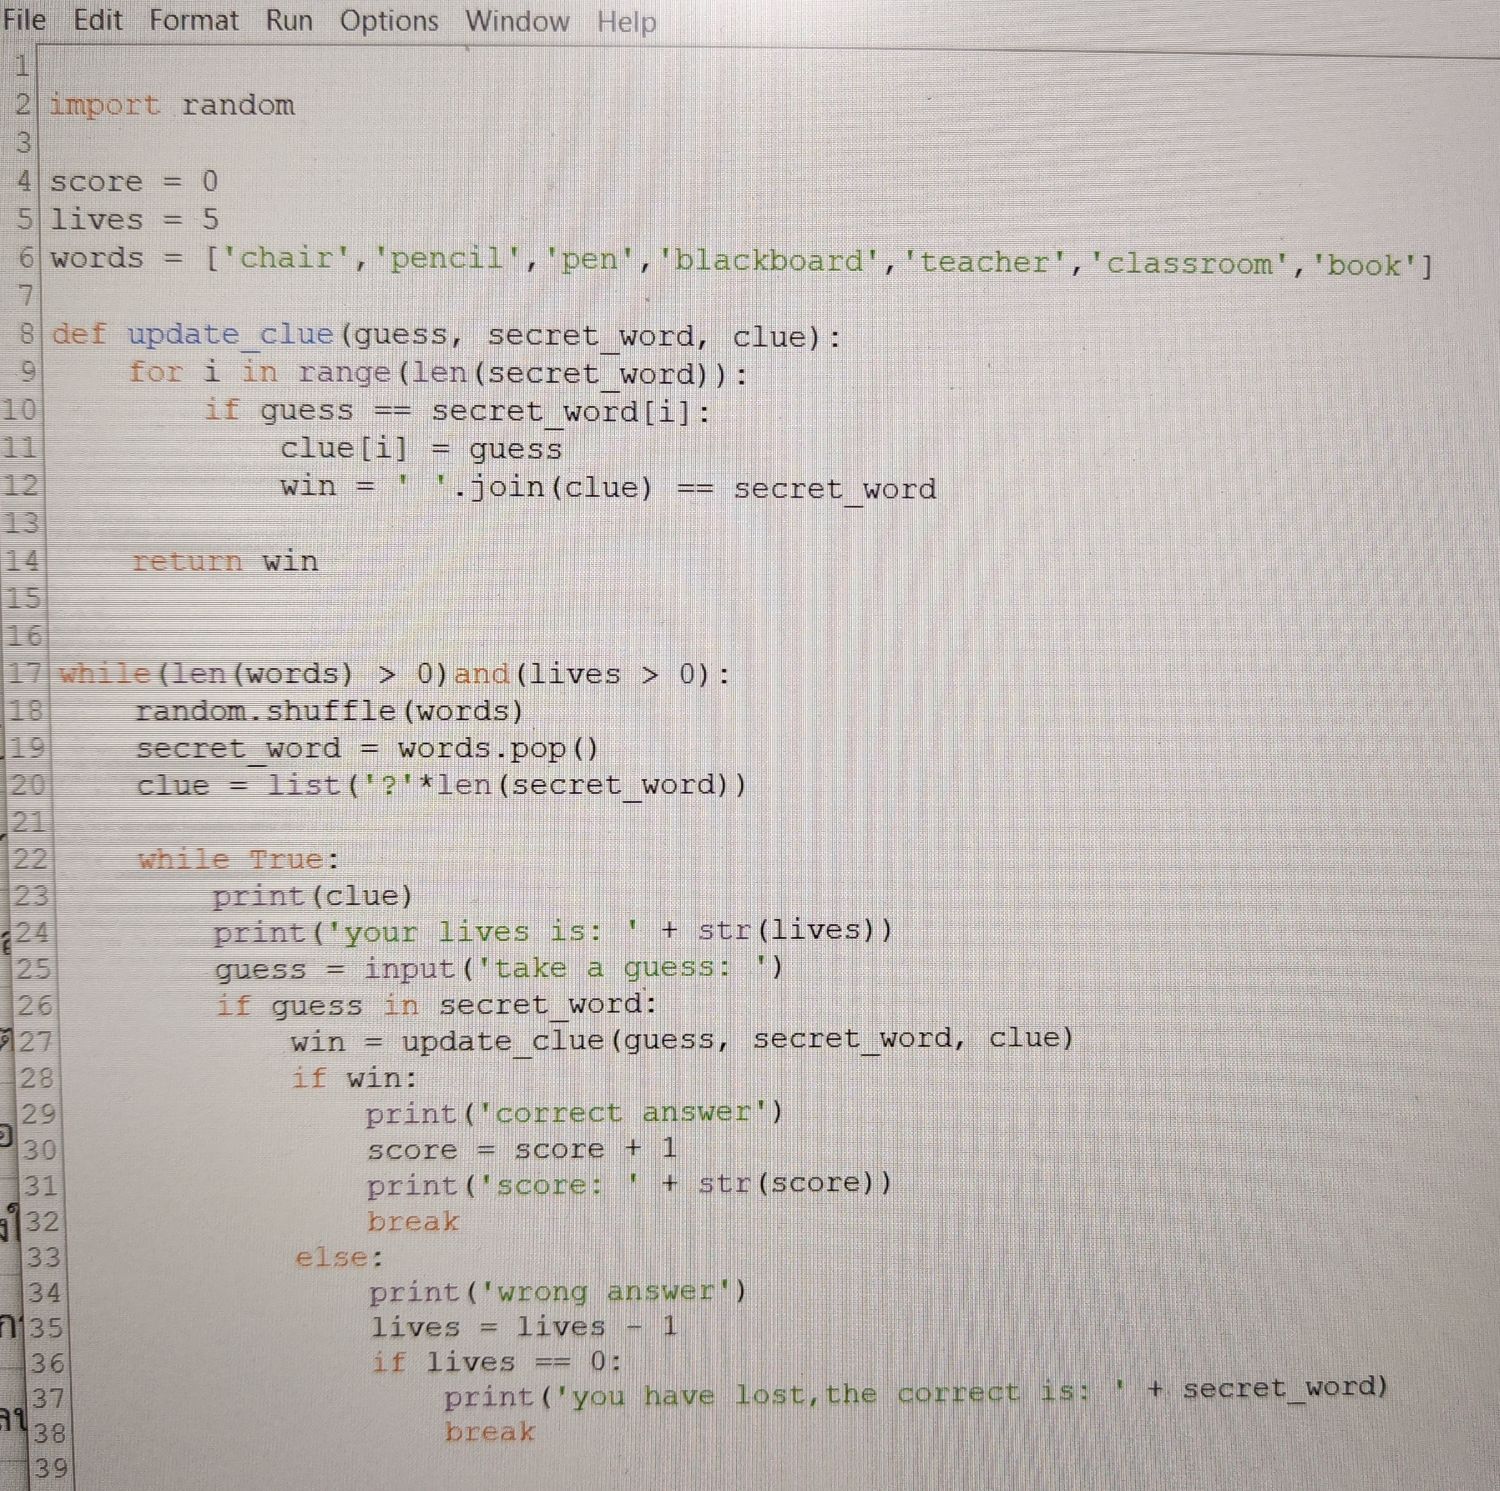This screenshot has width=1500, height=1491.
Task: Open the Format menu
Action: pos(194,21)
